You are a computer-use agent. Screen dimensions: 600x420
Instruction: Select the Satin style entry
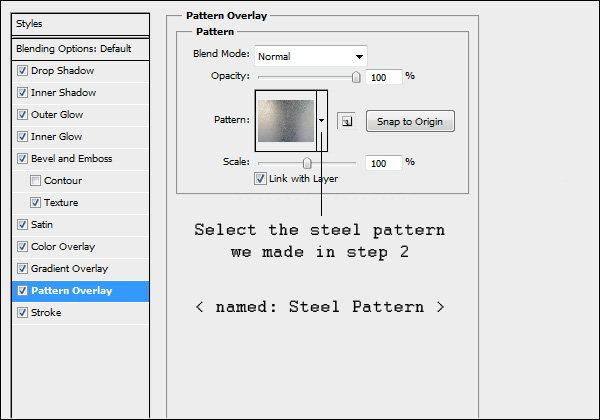[43, 225]
